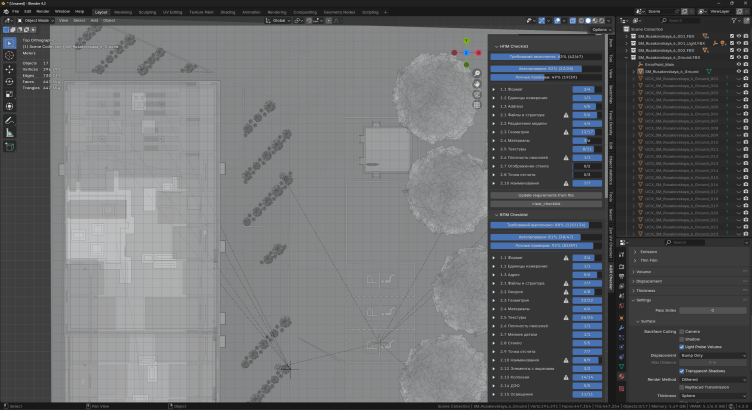This screenshot has width=752, height=410.
Task: Open the Render menu
Action: (x=44, y=12)
